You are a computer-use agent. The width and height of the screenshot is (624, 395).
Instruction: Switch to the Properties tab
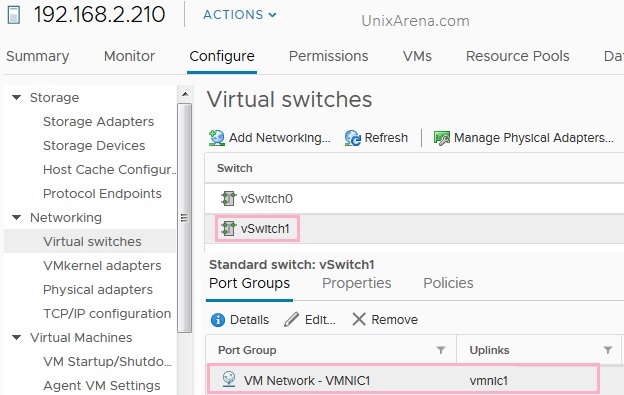click(x=357, y=283)
